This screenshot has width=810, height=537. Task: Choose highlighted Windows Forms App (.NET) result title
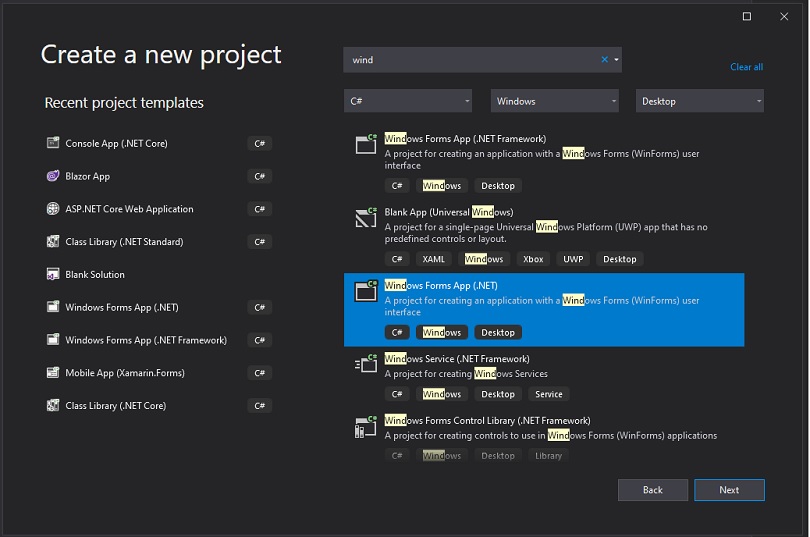point(441,285)
